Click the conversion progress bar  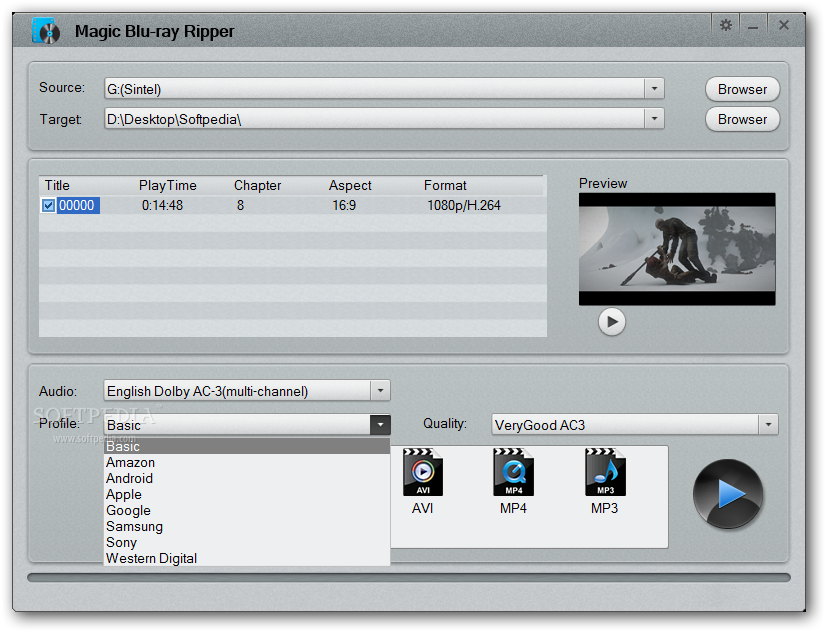409,577
